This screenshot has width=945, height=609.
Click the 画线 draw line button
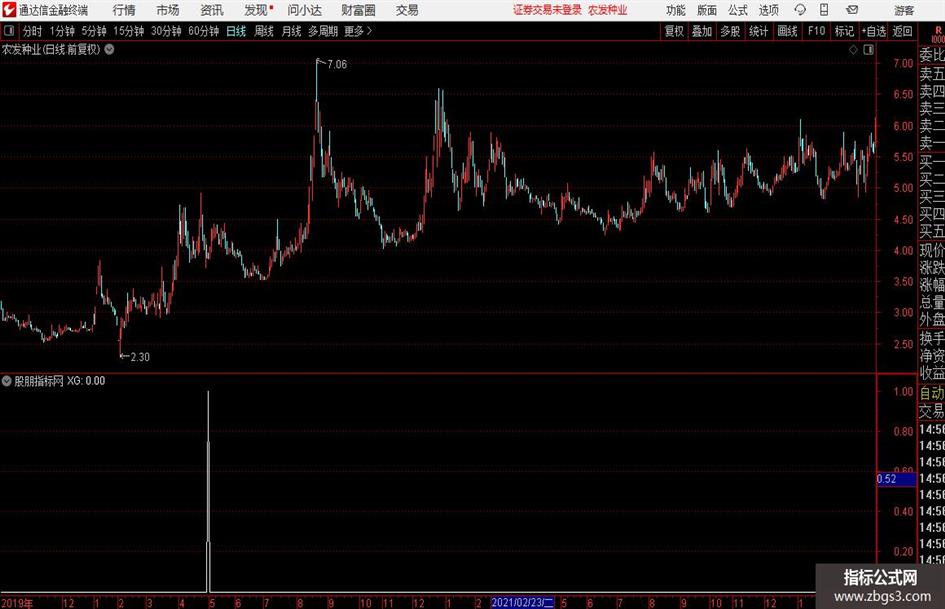point(787,31)
